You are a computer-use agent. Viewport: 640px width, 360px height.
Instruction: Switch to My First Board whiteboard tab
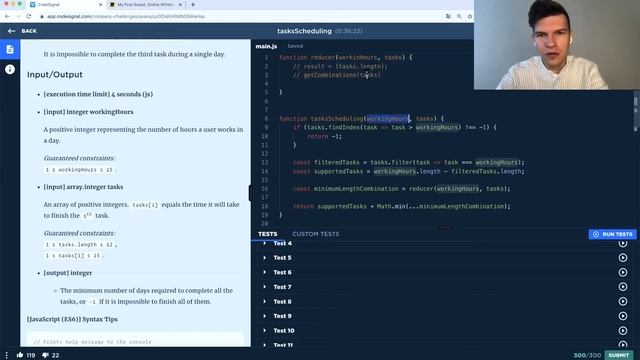click(145, 4)
